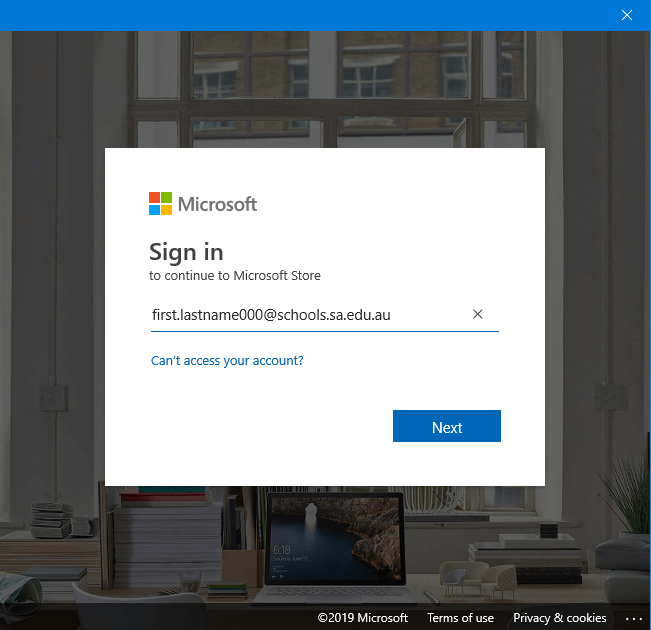Image resolution: width=651 pixels, height=630 pixels.
Task: Open the more options ellipsis in footer
Action: click(634, 619)
